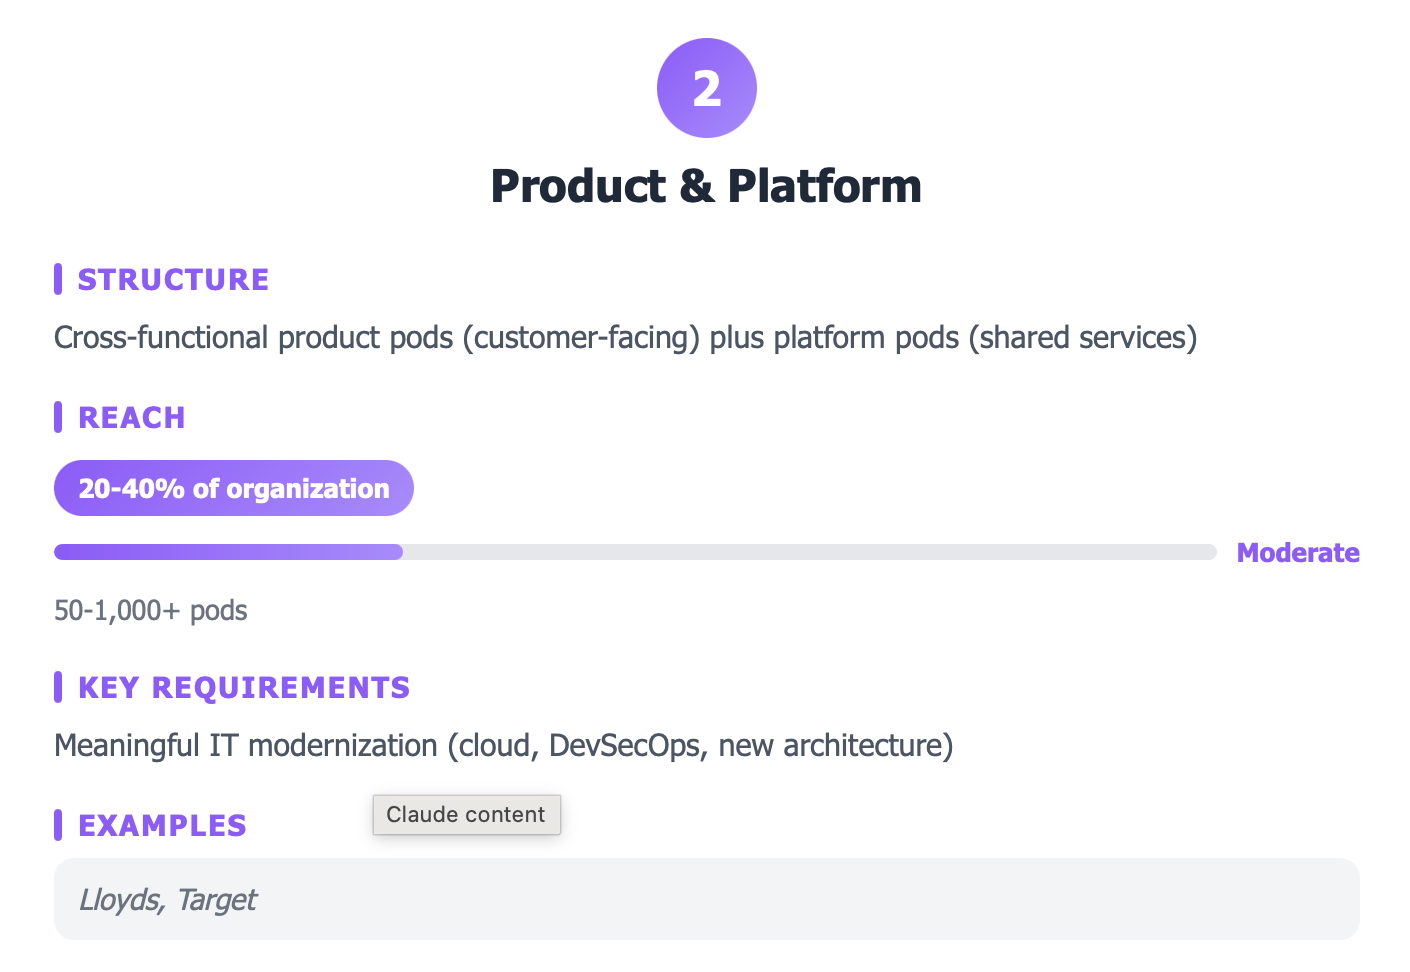The image size is (1410, 972).
Task: Click the Claude content tooltip
Action: (x=466, y=814)
